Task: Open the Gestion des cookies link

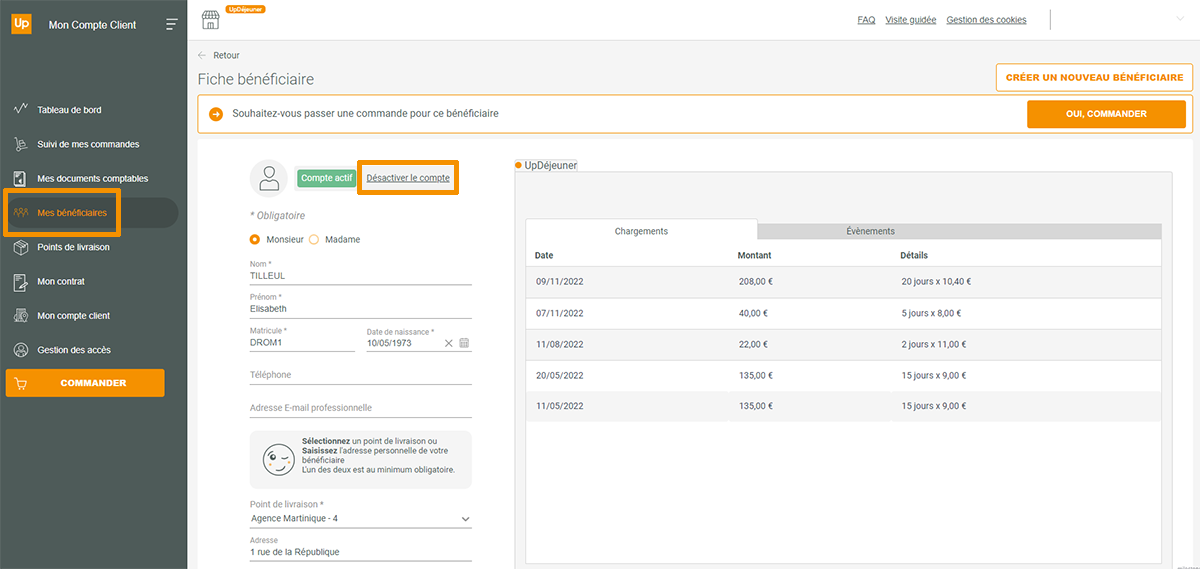Action: 986,20
